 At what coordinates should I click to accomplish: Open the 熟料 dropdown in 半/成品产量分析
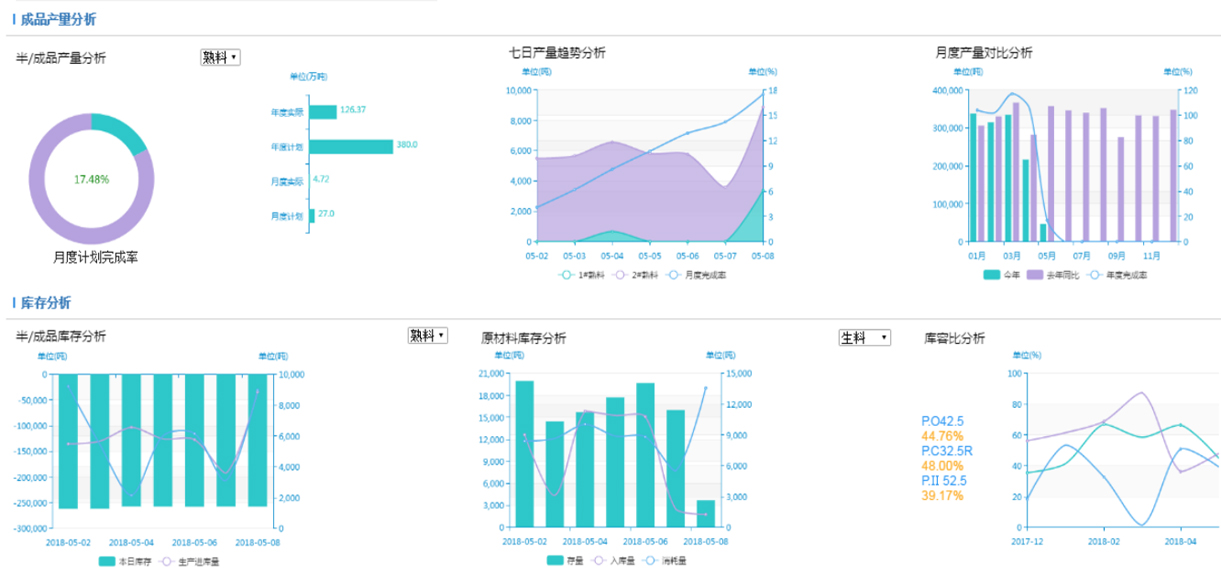click(220, 58)
